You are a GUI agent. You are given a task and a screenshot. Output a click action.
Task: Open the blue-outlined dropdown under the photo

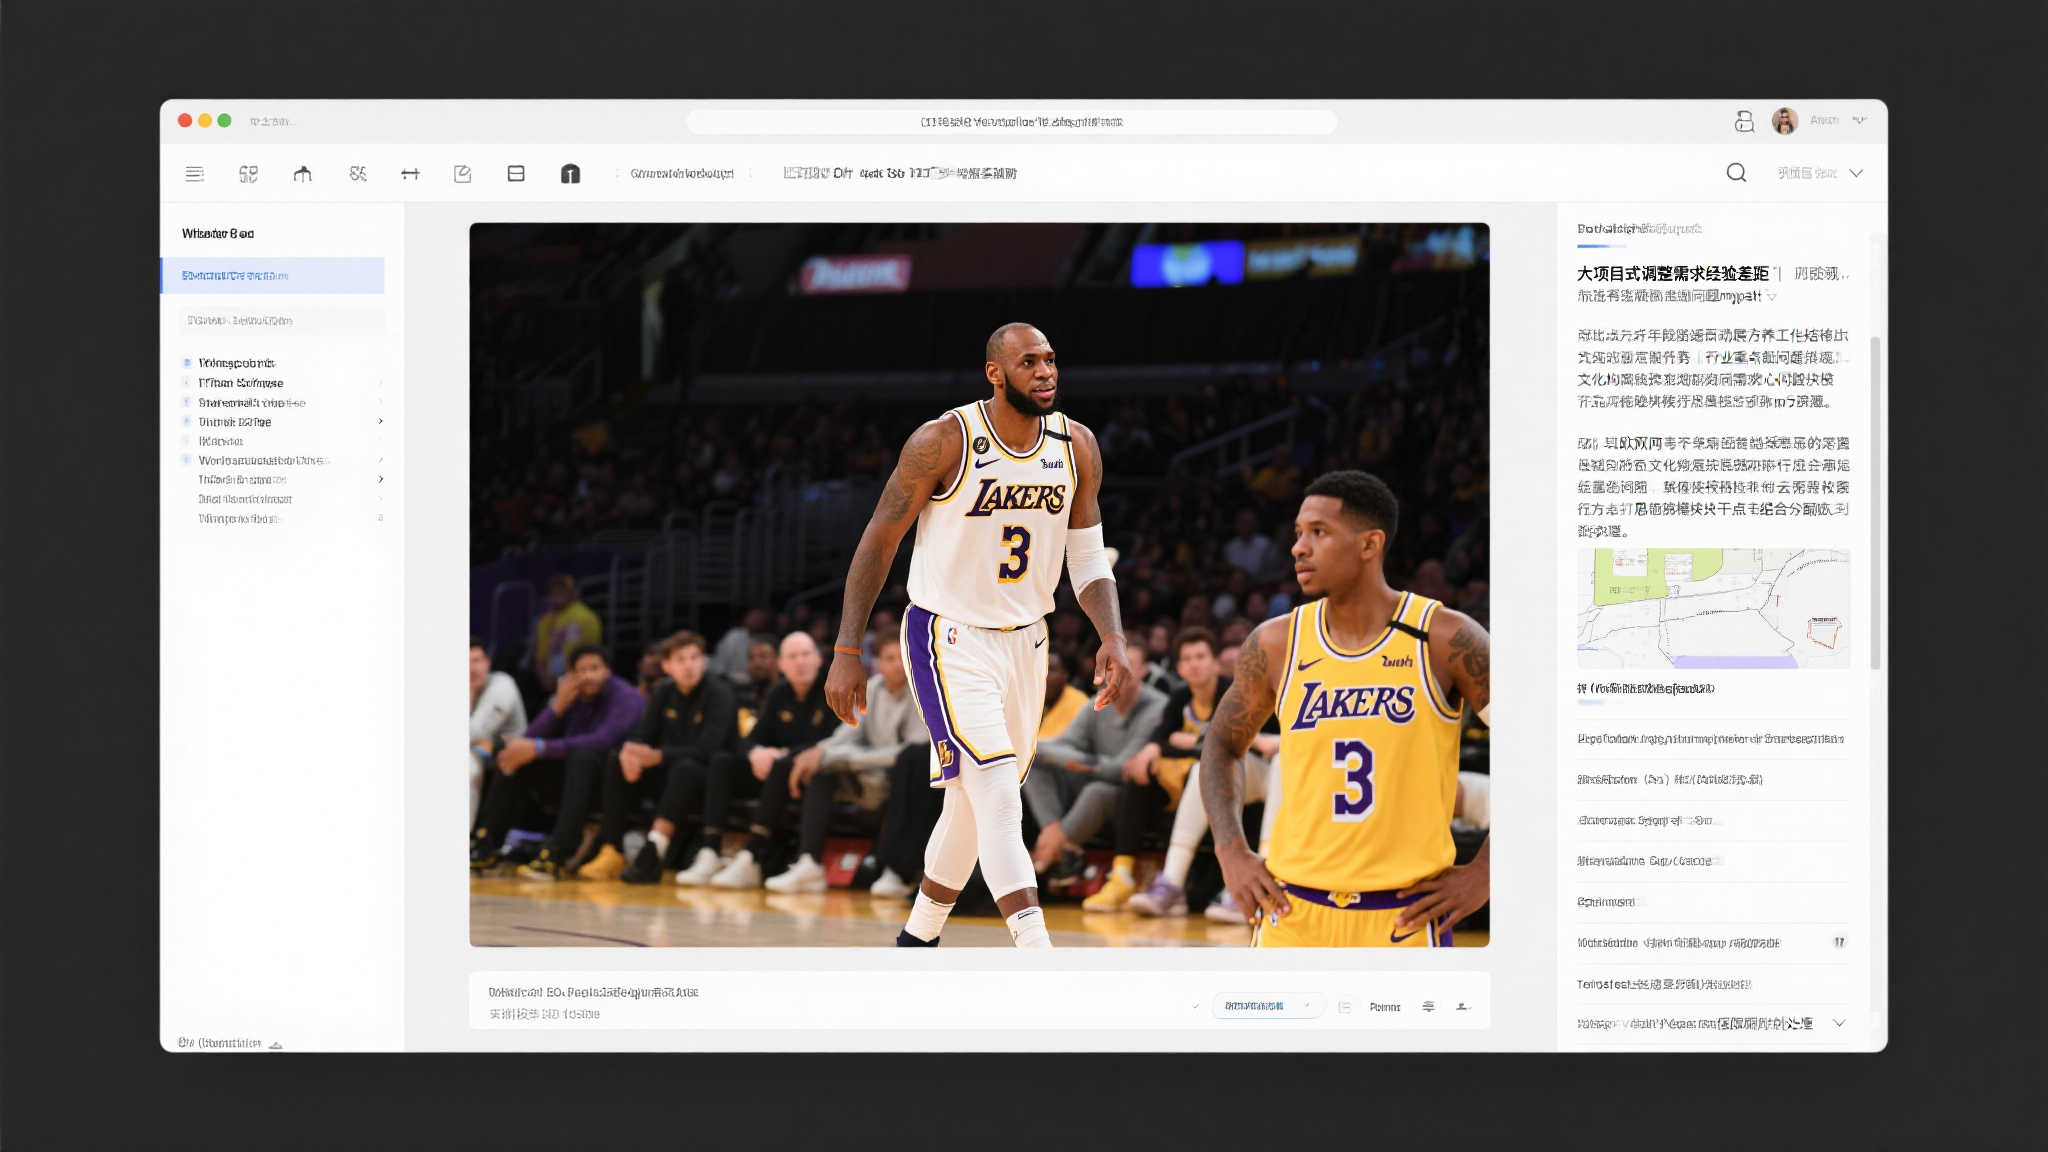(1267, 1006)
